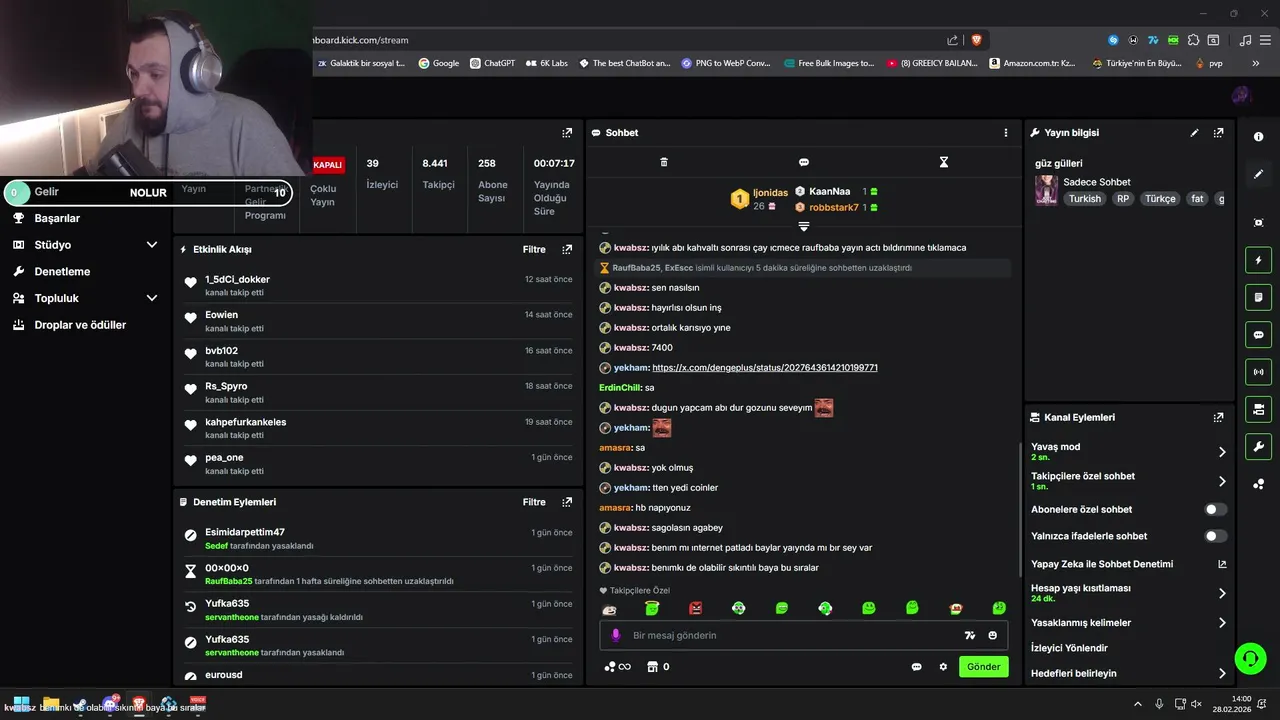The height and width of the screenshot is (720, 1280).
Task: Click the green emote with halo
Action: click(x=652, y=608)
